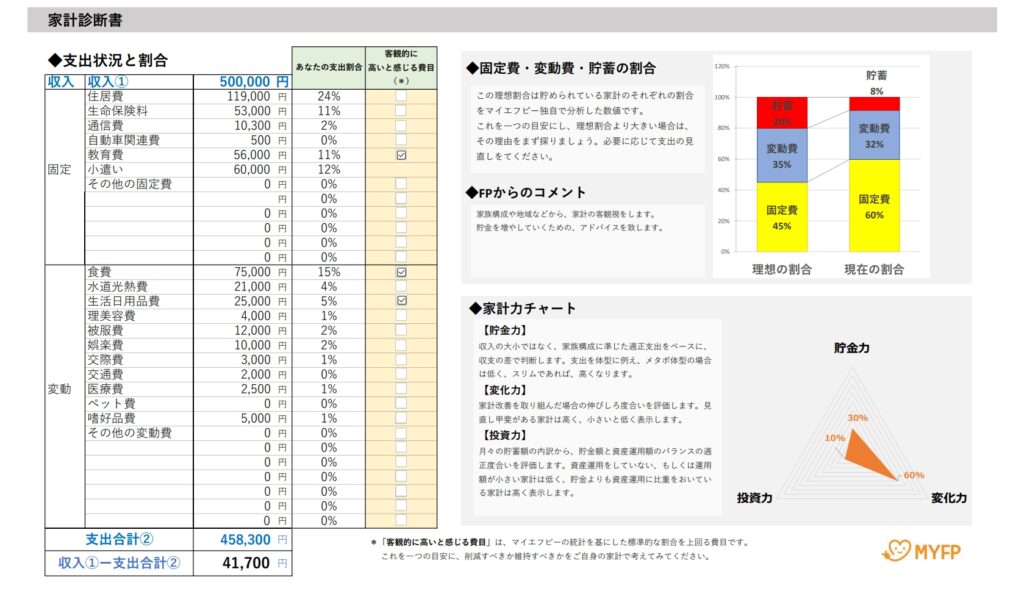Tick the 水道光熱費 checkbox

401,286
